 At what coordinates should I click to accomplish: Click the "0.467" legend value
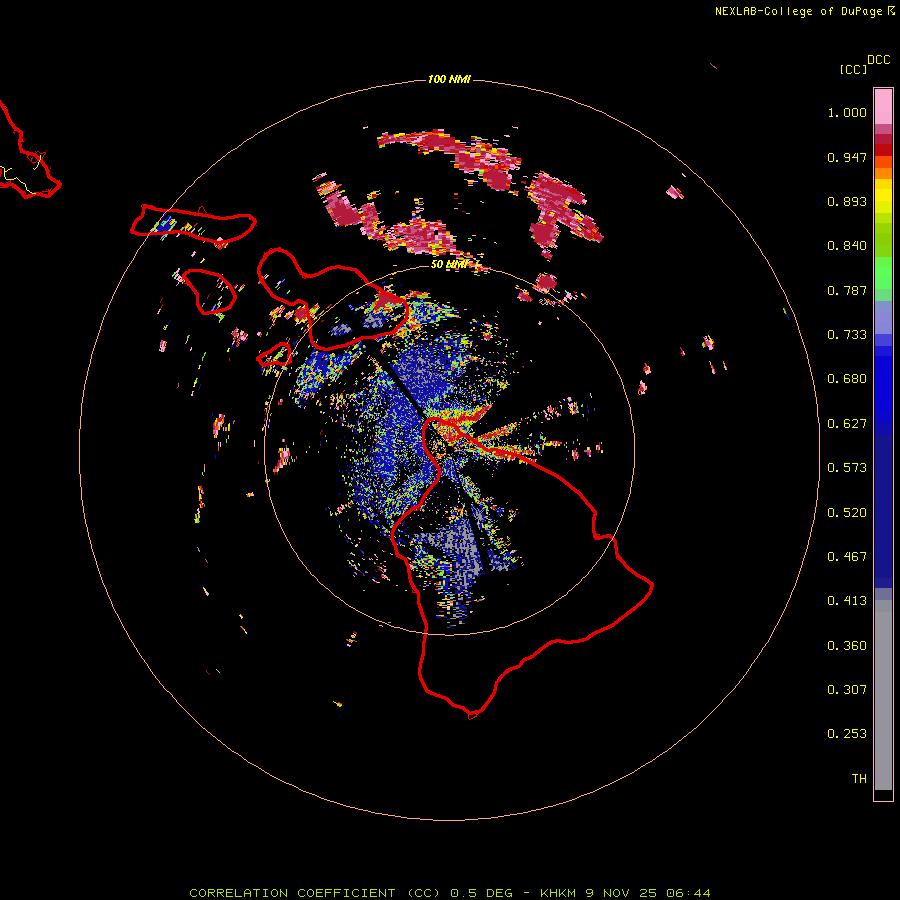pos(847,557)
